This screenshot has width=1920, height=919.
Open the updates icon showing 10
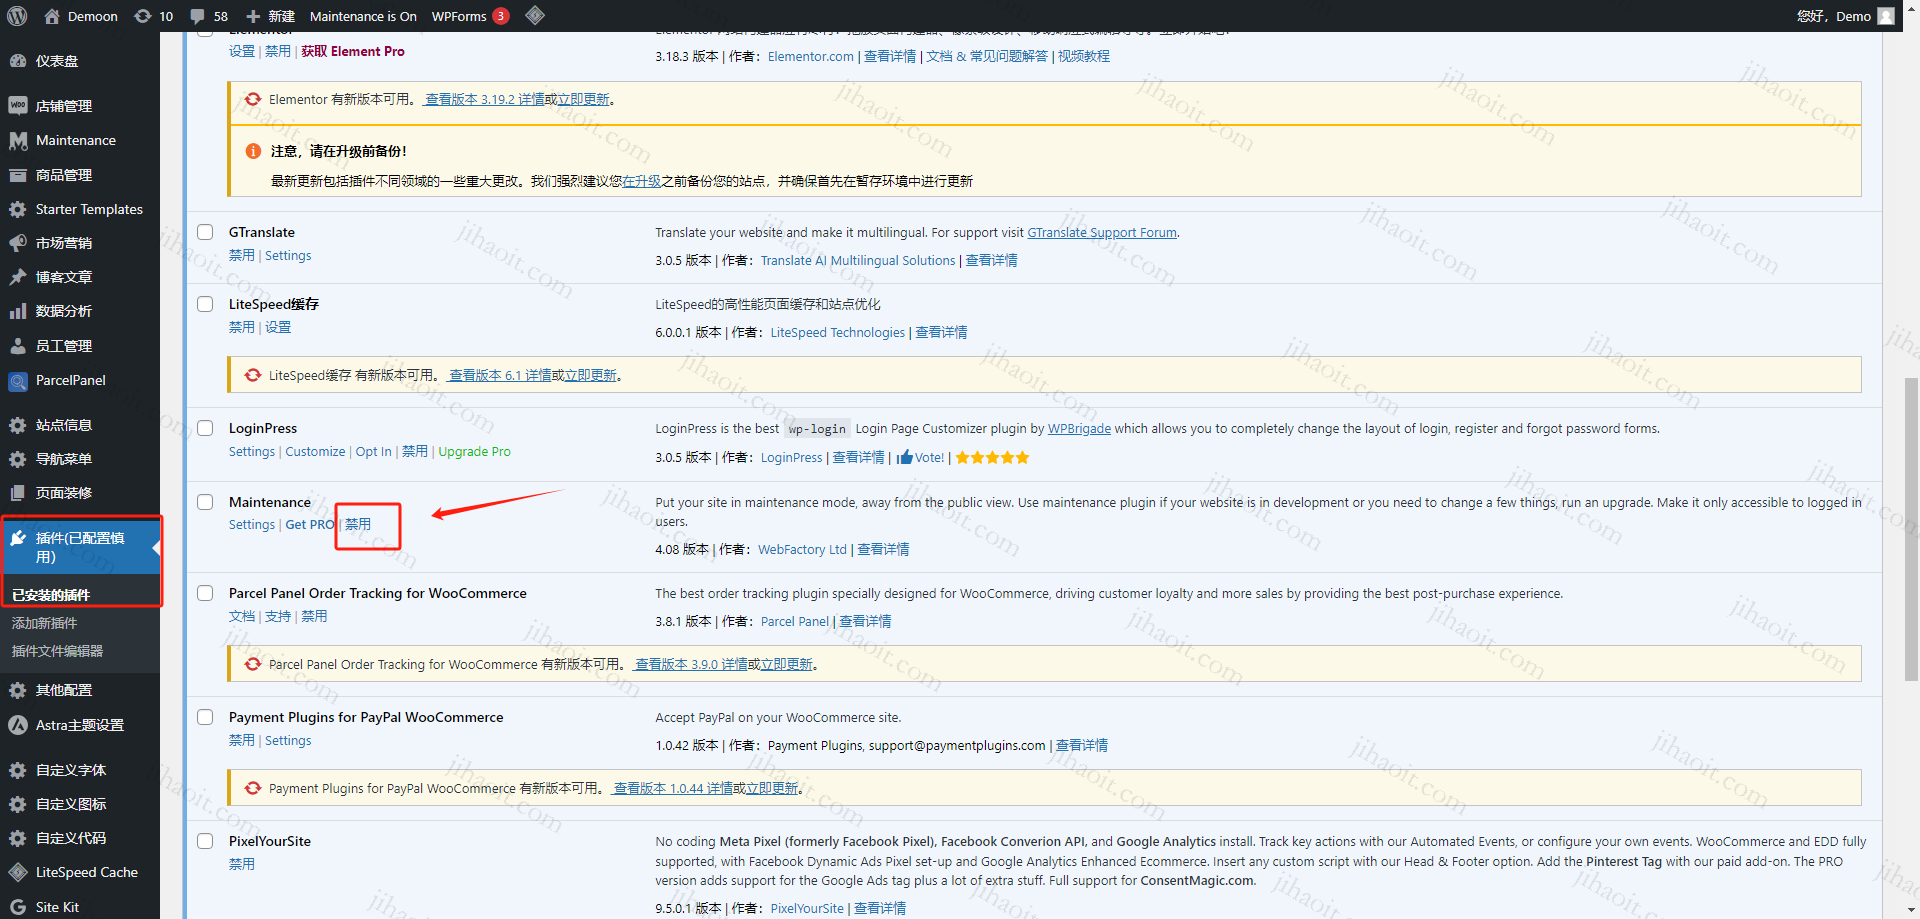[x=143, y=16]
